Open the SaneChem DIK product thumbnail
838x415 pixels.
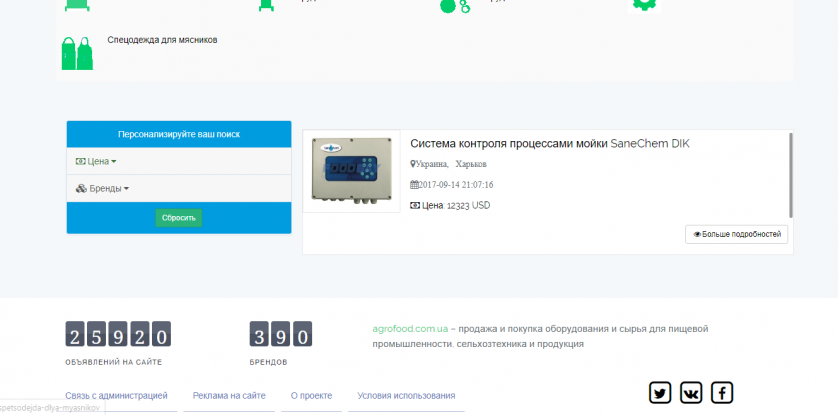tap(352, 171)
